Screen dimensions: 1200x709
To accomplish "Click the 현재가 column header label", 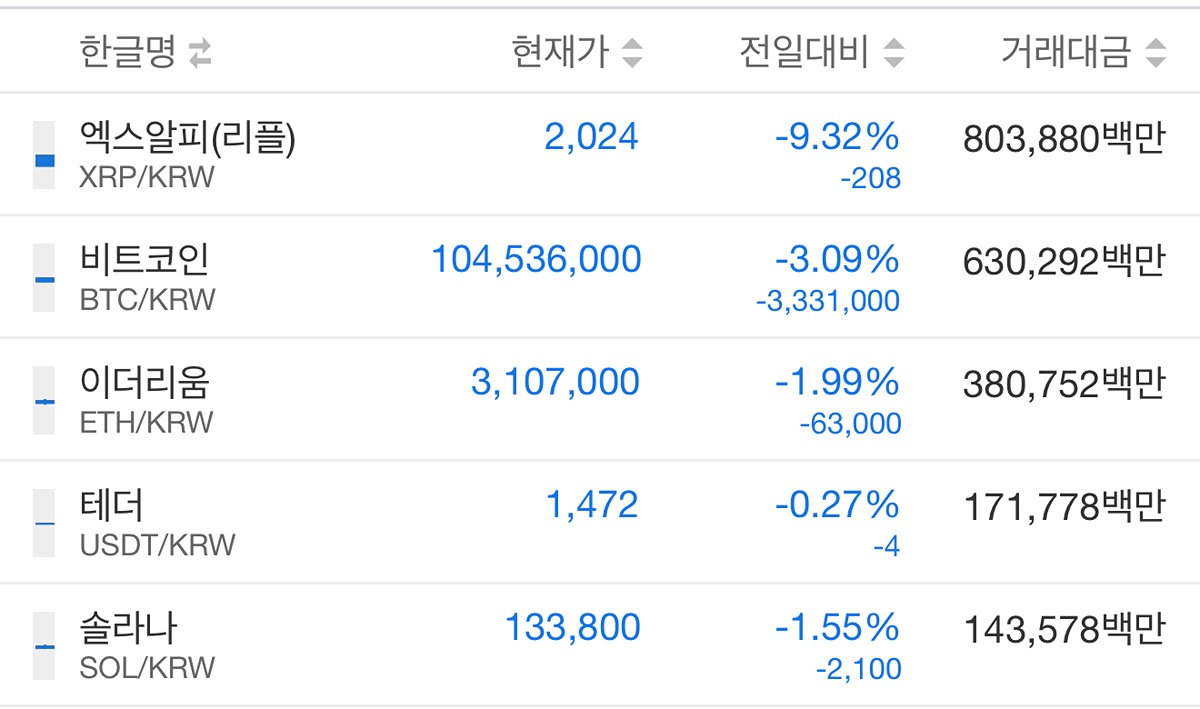I will 560,53.
